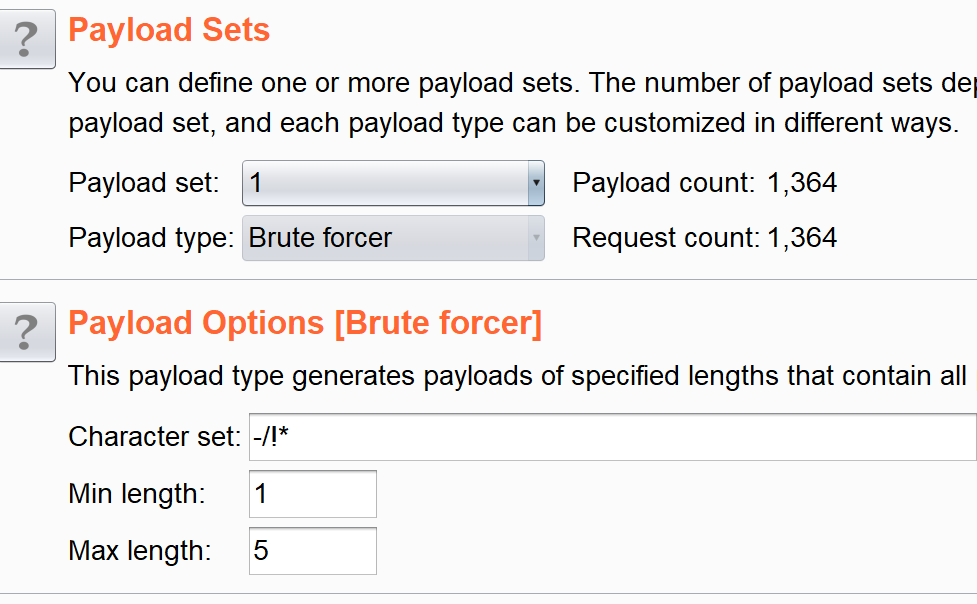977x604 pixels.
Task: Click the Brute forcer payload description text
Action: [522, 376]
